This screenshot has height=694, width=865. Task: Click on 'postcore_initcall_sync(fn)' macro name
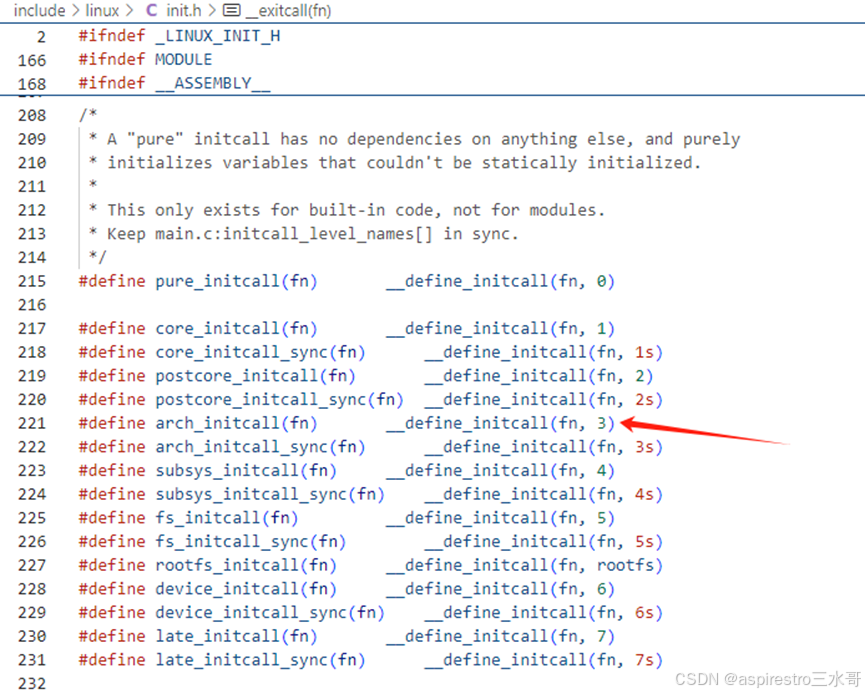tap(279, 400)
